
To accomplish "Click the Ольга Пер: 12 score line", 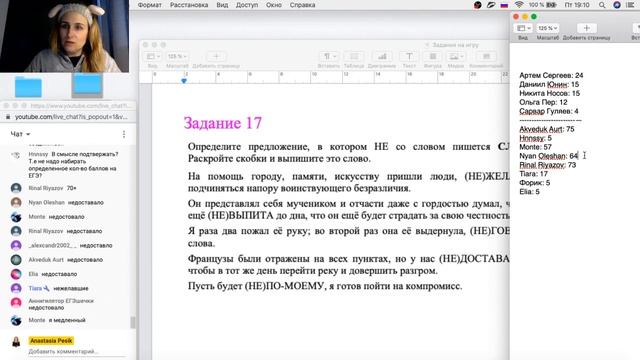I will coord(543,102).
